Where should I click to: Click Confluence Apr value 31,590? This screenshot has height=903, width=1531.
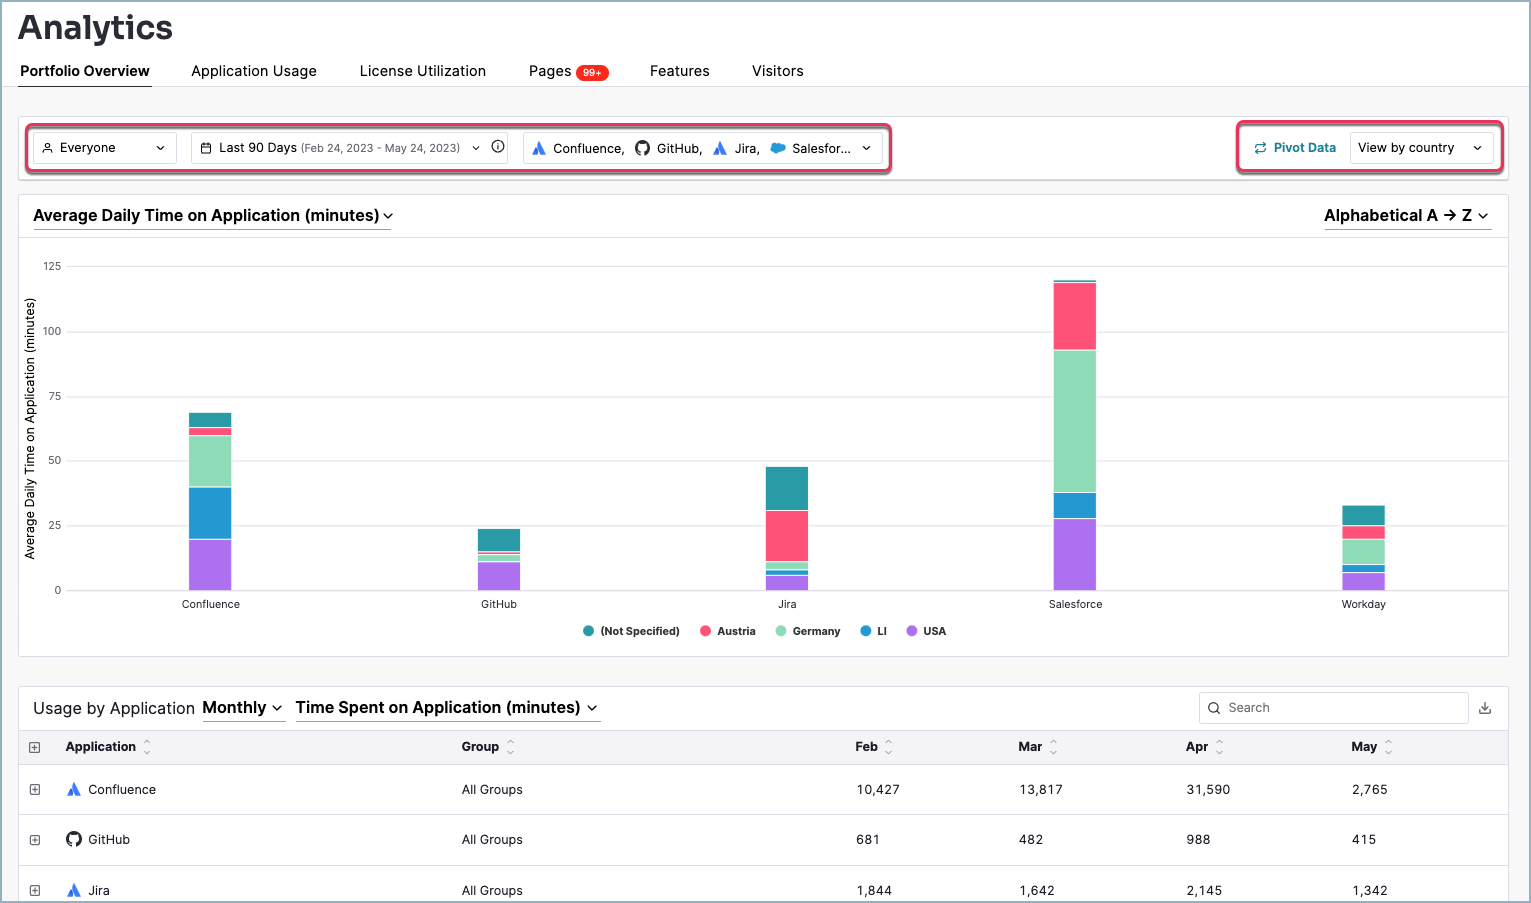tap(1208, 789)
